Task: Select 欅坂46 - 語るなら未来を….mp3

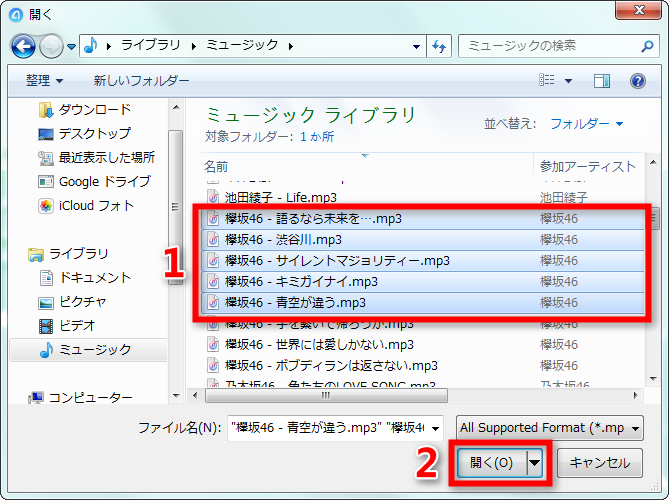Action: pos(422,218)
